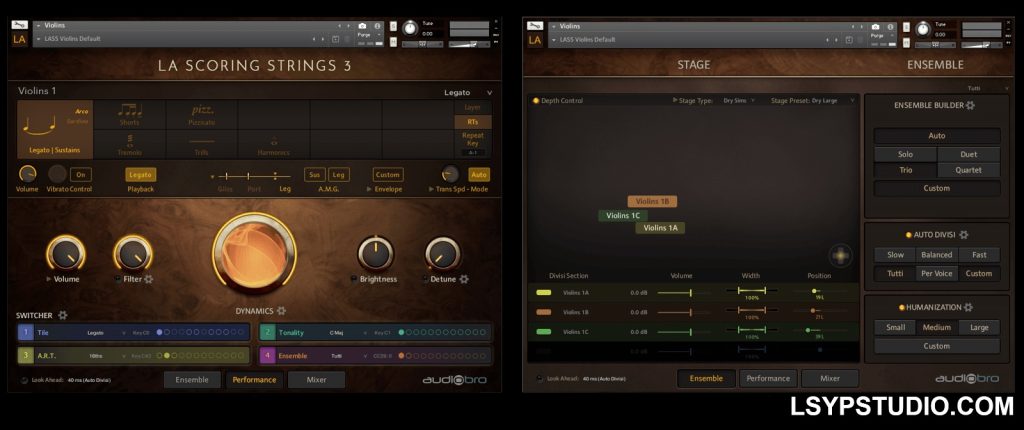Open Stage Type Dry Sims dropdown
Screen dimensions: 1024x430
739,101
